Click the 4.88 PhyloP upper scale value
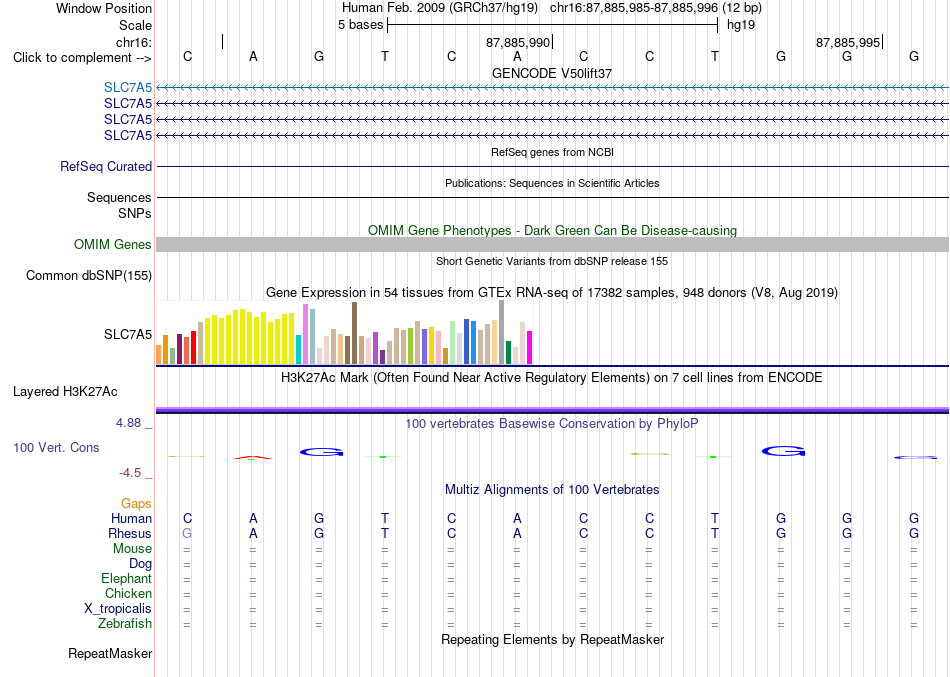Image resolution: width=950 pixels, height=677 pixels. [128, 423]
